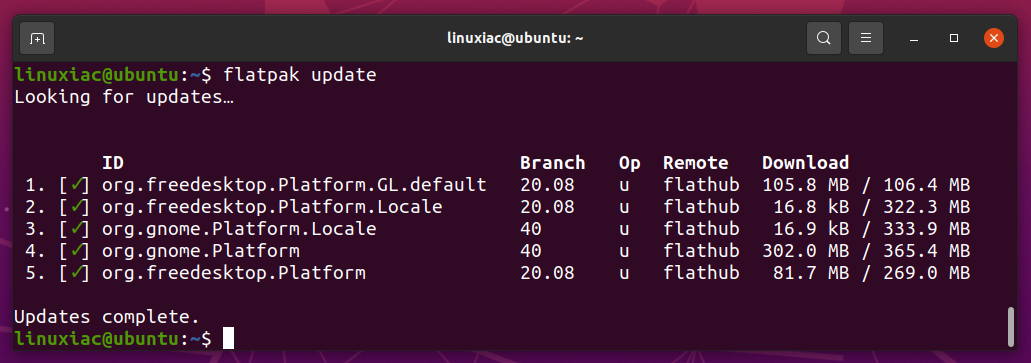Screen dimensions: 1031x363
Task: Click the window title linuxiac@ubuntu: ~
Action: click(516, 38)
